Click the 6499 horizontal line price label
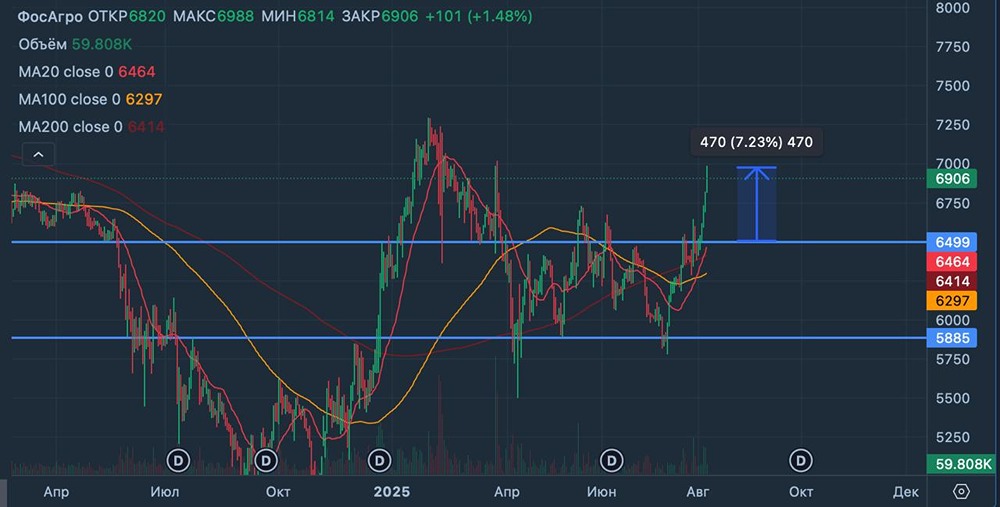1000x507 pixels. click(952, 242)
